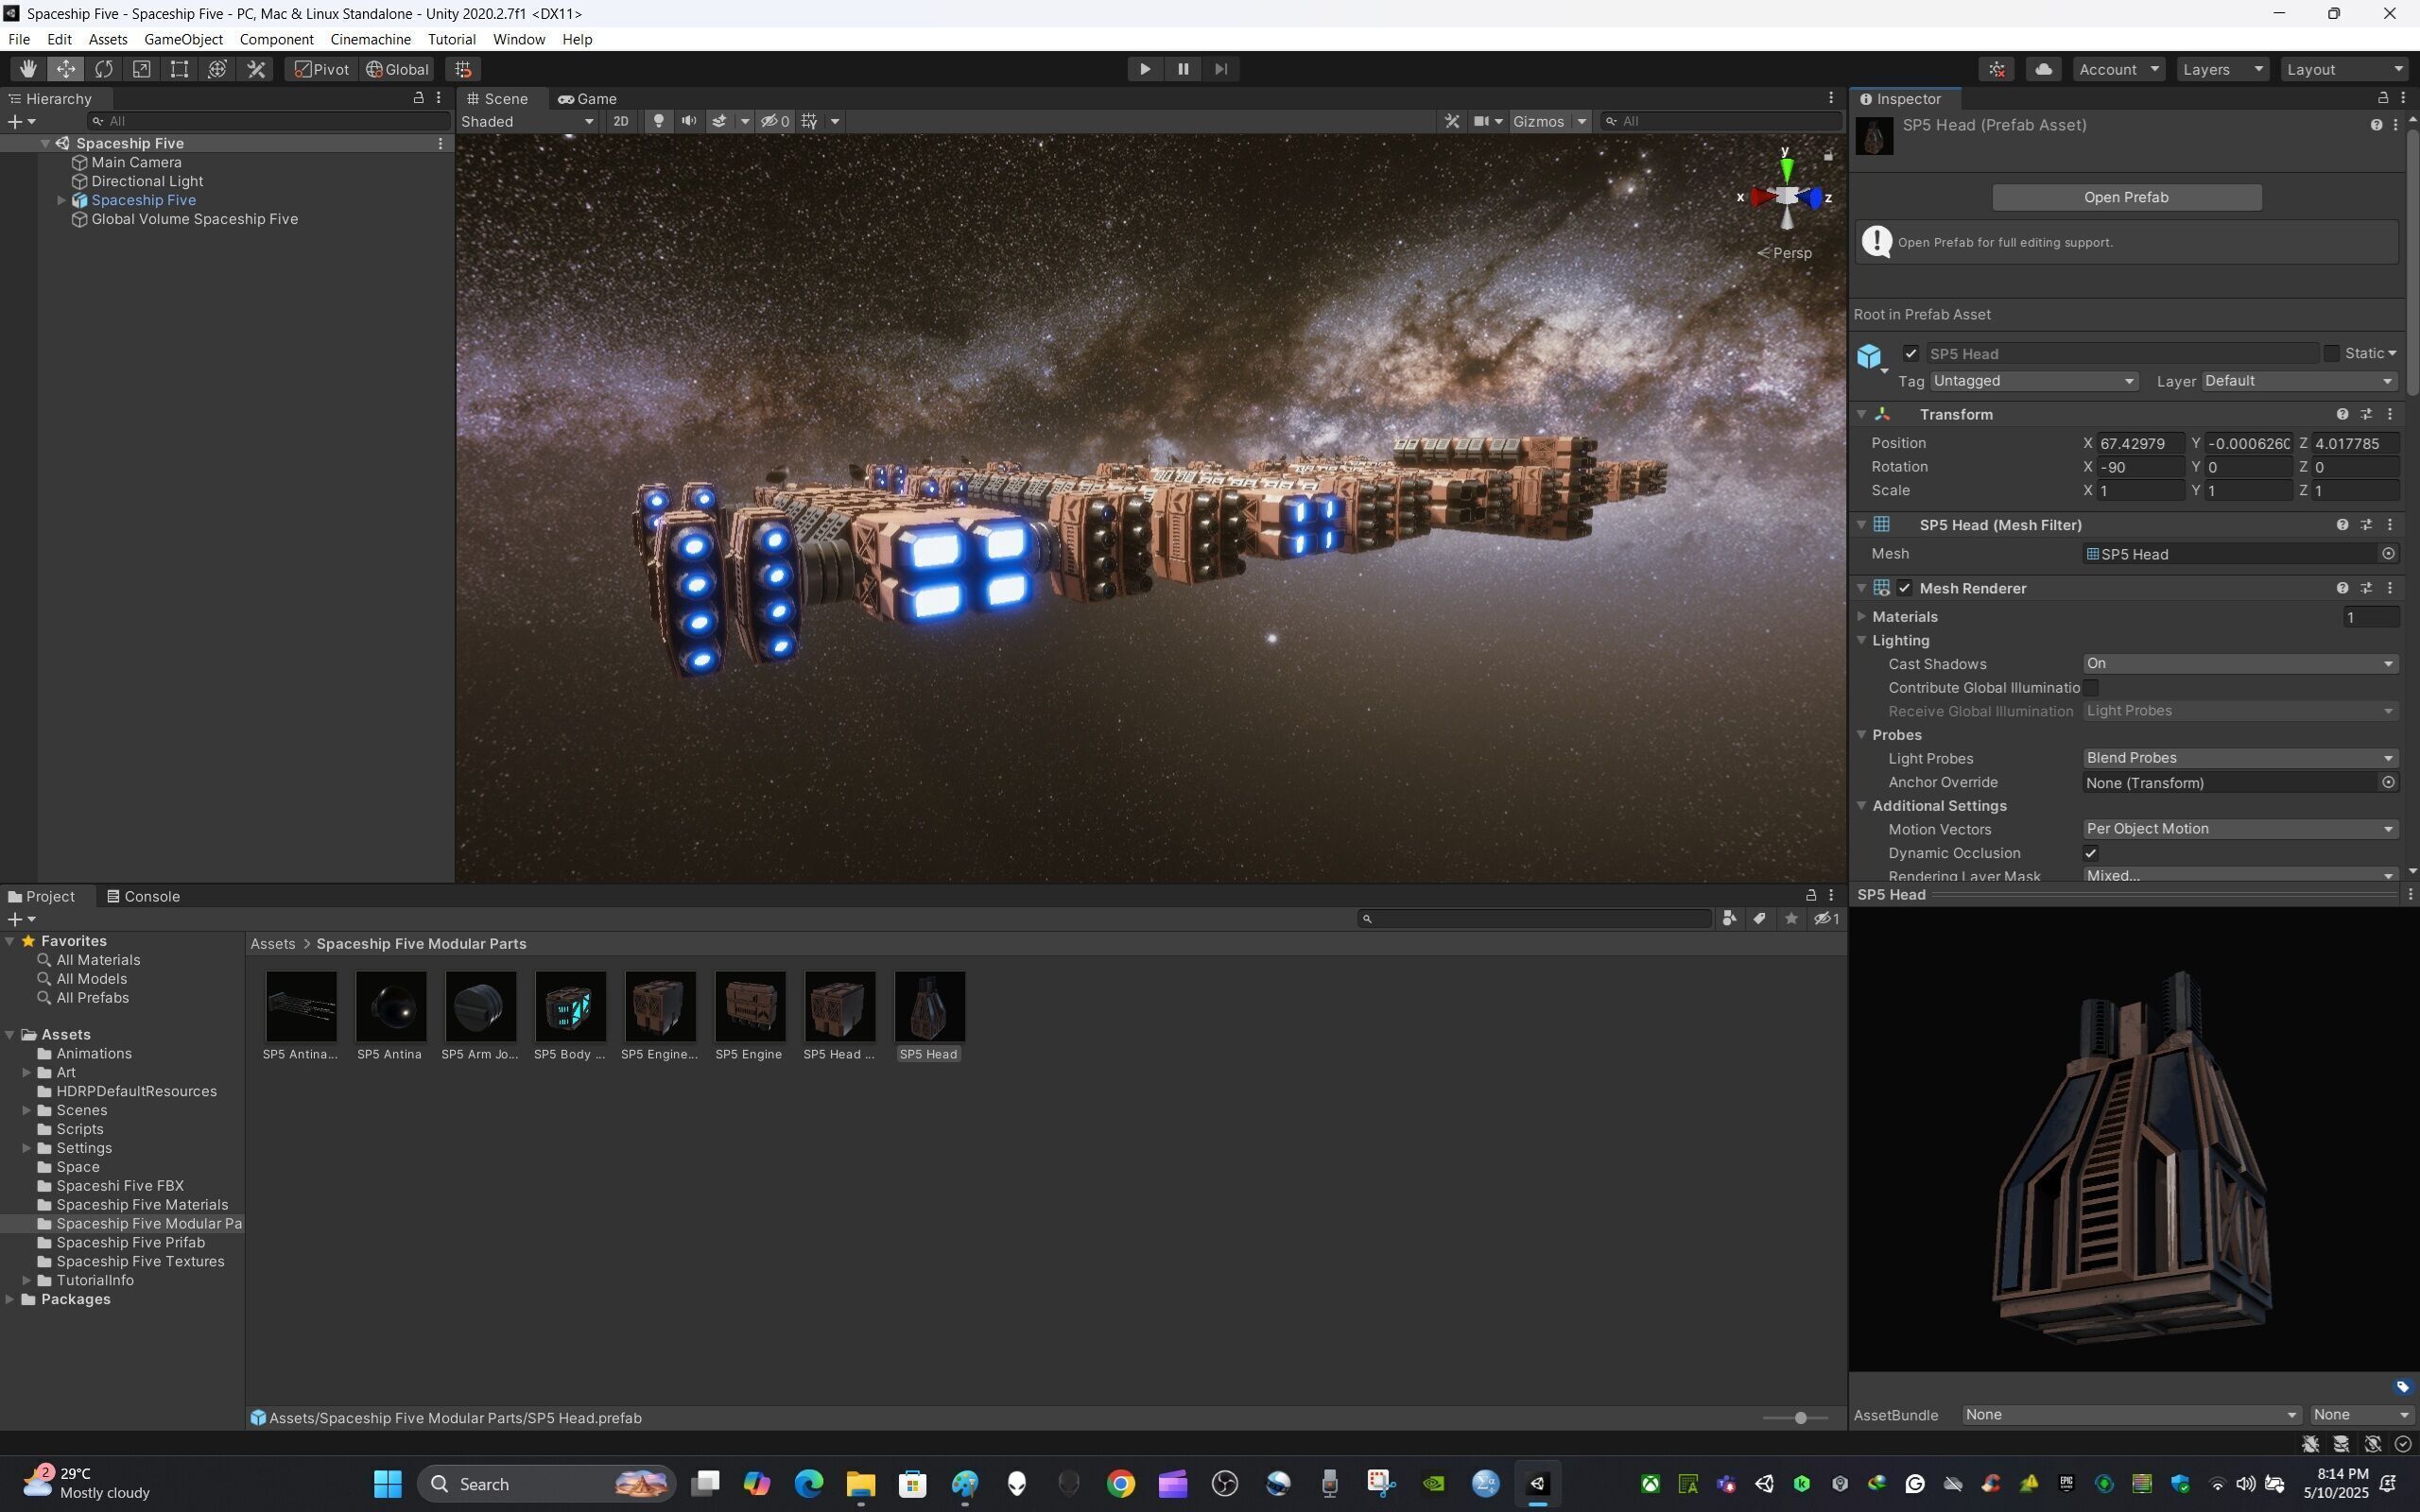Adjust the project icon size slider
Viewport: 2420px width, 1512px height.
[1800, 1418]
